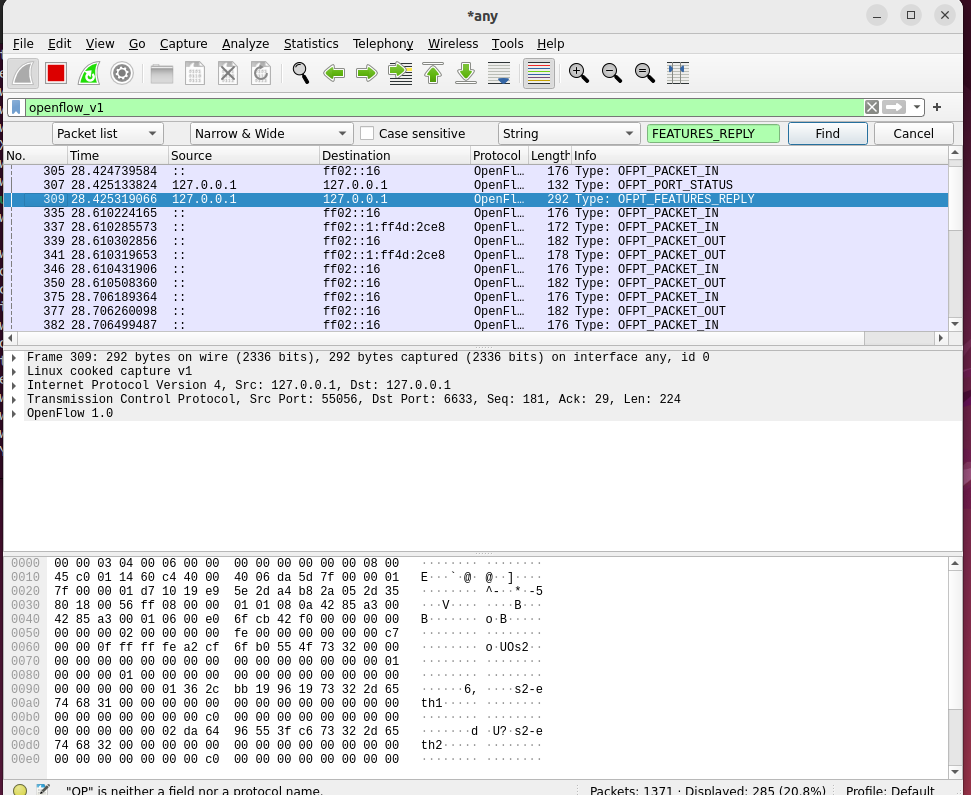The height and width of the screenshot is (795, 971).
Task: Click the capture file properties status icon
Action: tap(43, 789)
